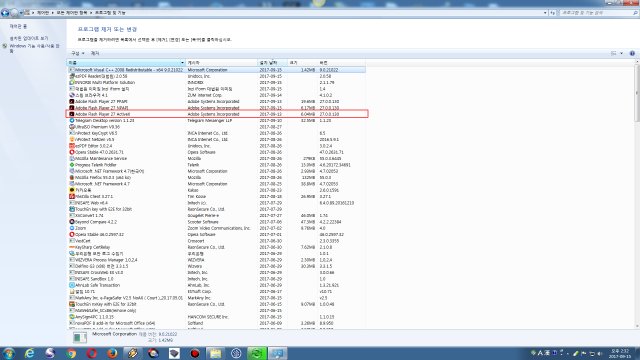Open Internet Explorer from the taskbar
The image size is (640, 360).
coord(29,353)
